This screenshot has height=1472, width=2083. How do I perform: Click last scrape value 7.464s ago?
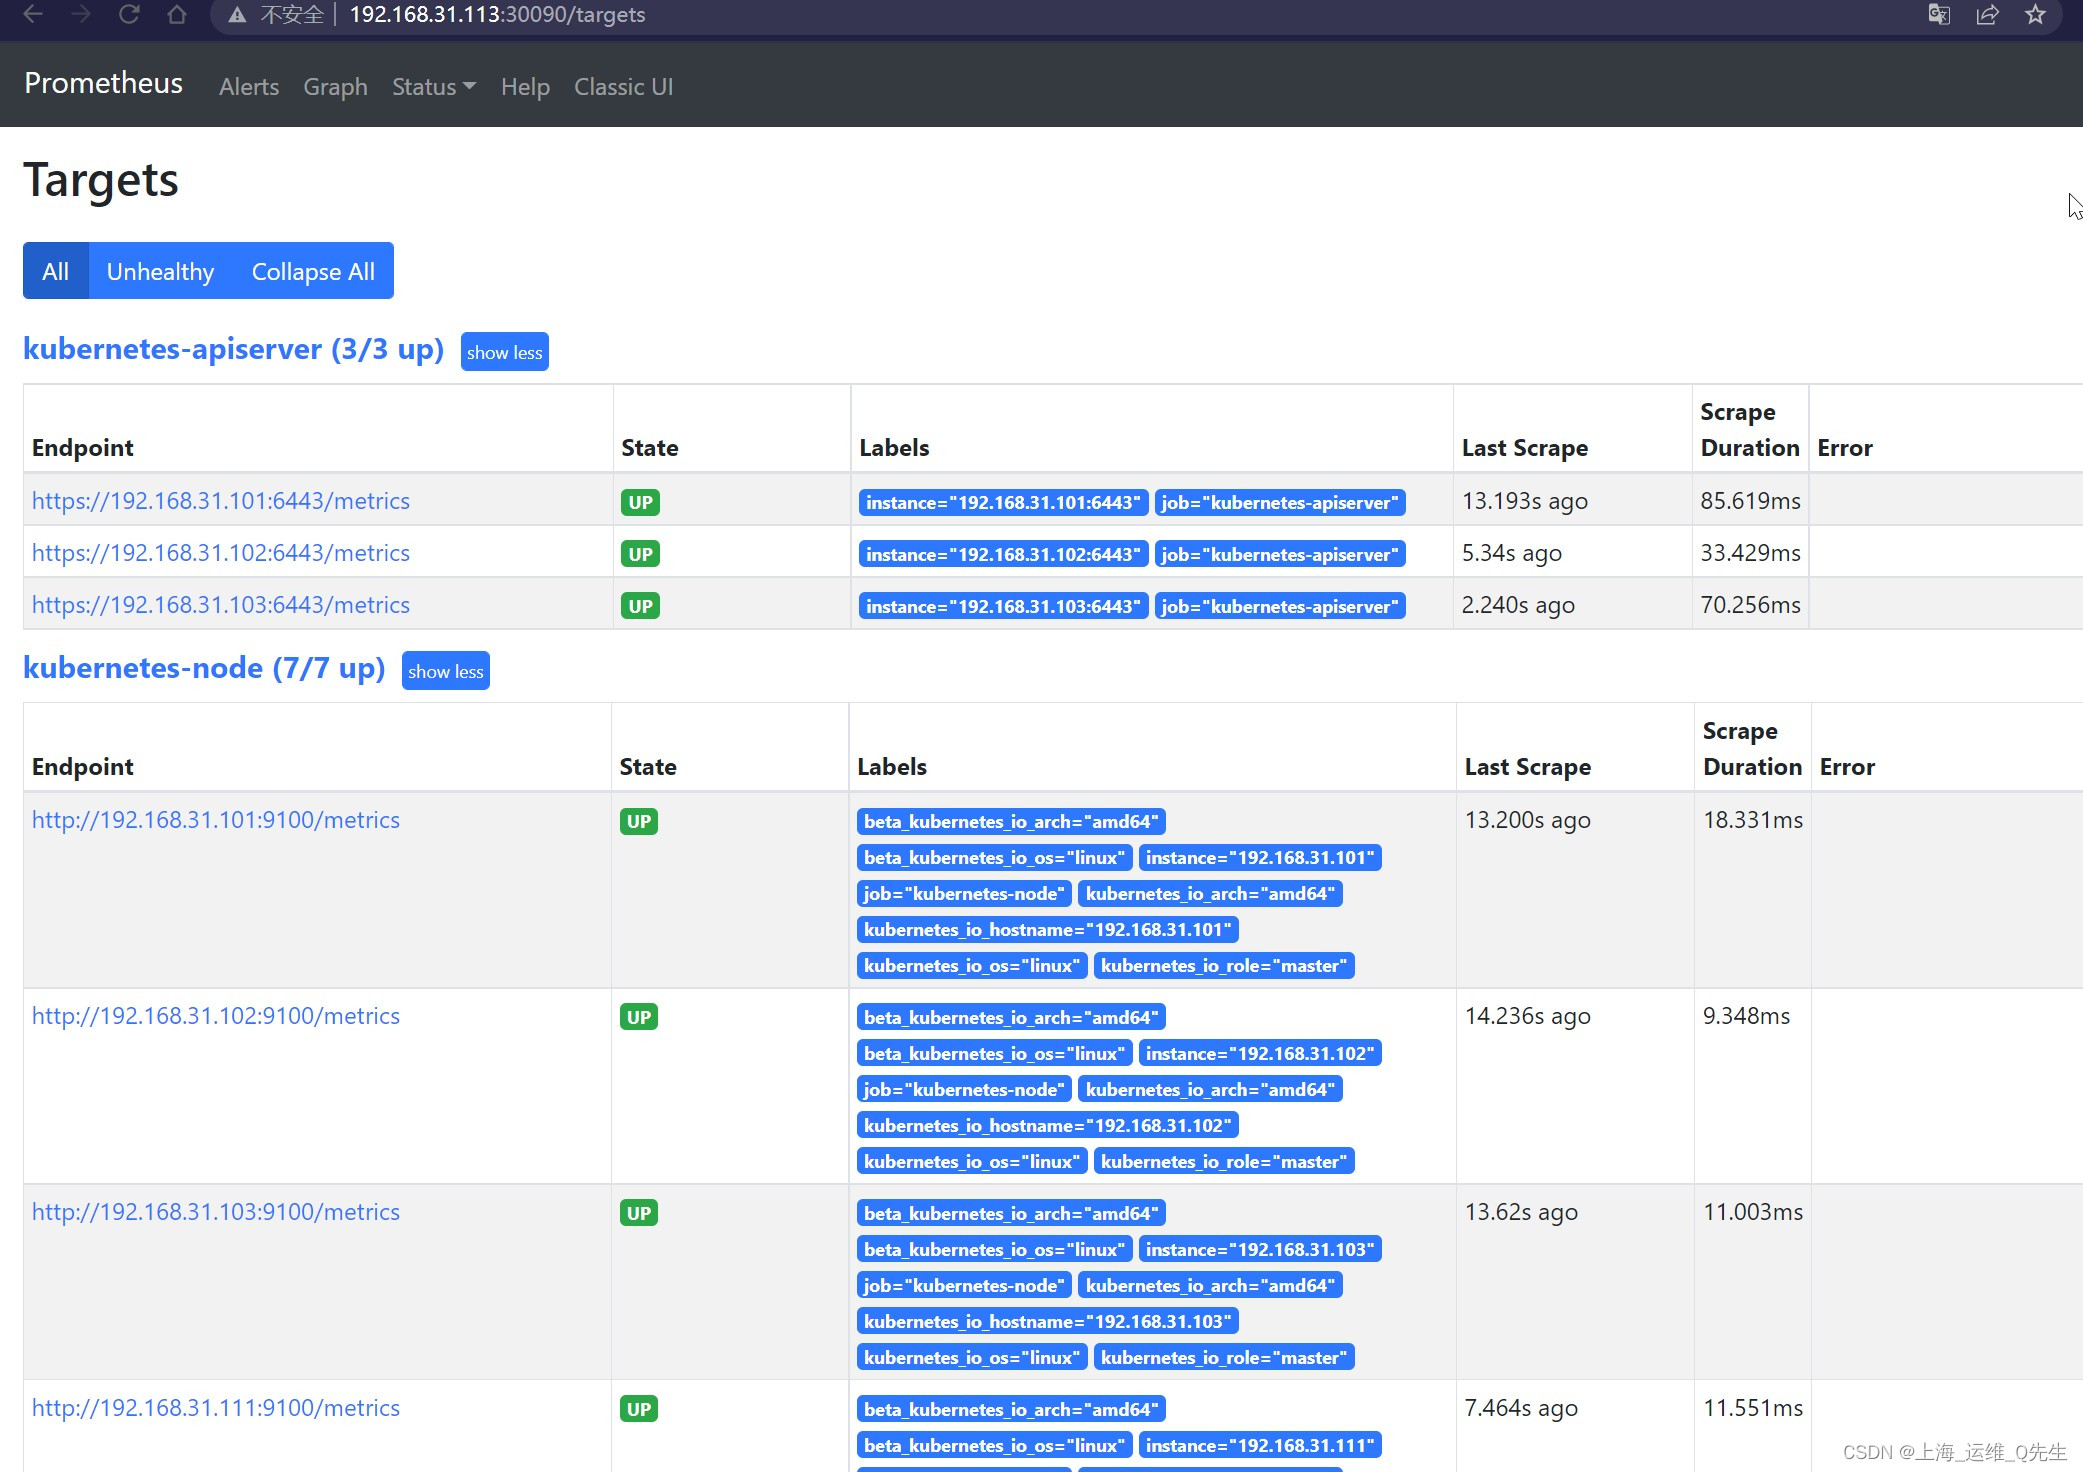coord(1521,1408)
